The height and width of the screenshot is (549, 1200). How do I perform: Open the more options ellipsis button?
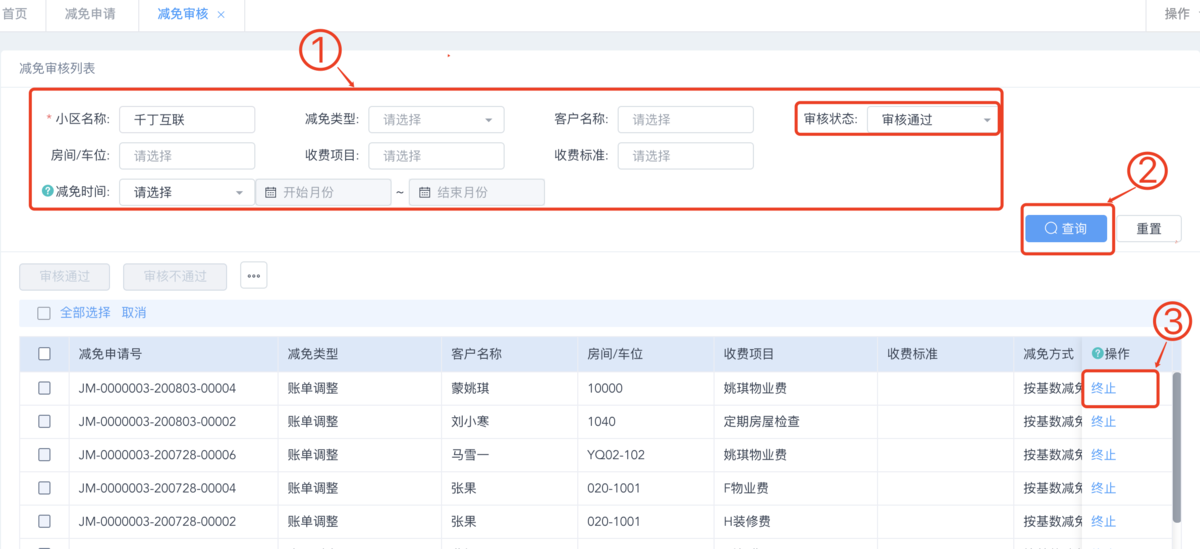[x=254, y=276]
